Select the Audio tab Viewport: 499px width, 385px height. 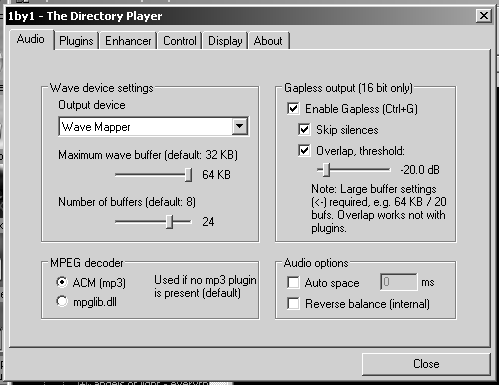click(x=31, y=39)
